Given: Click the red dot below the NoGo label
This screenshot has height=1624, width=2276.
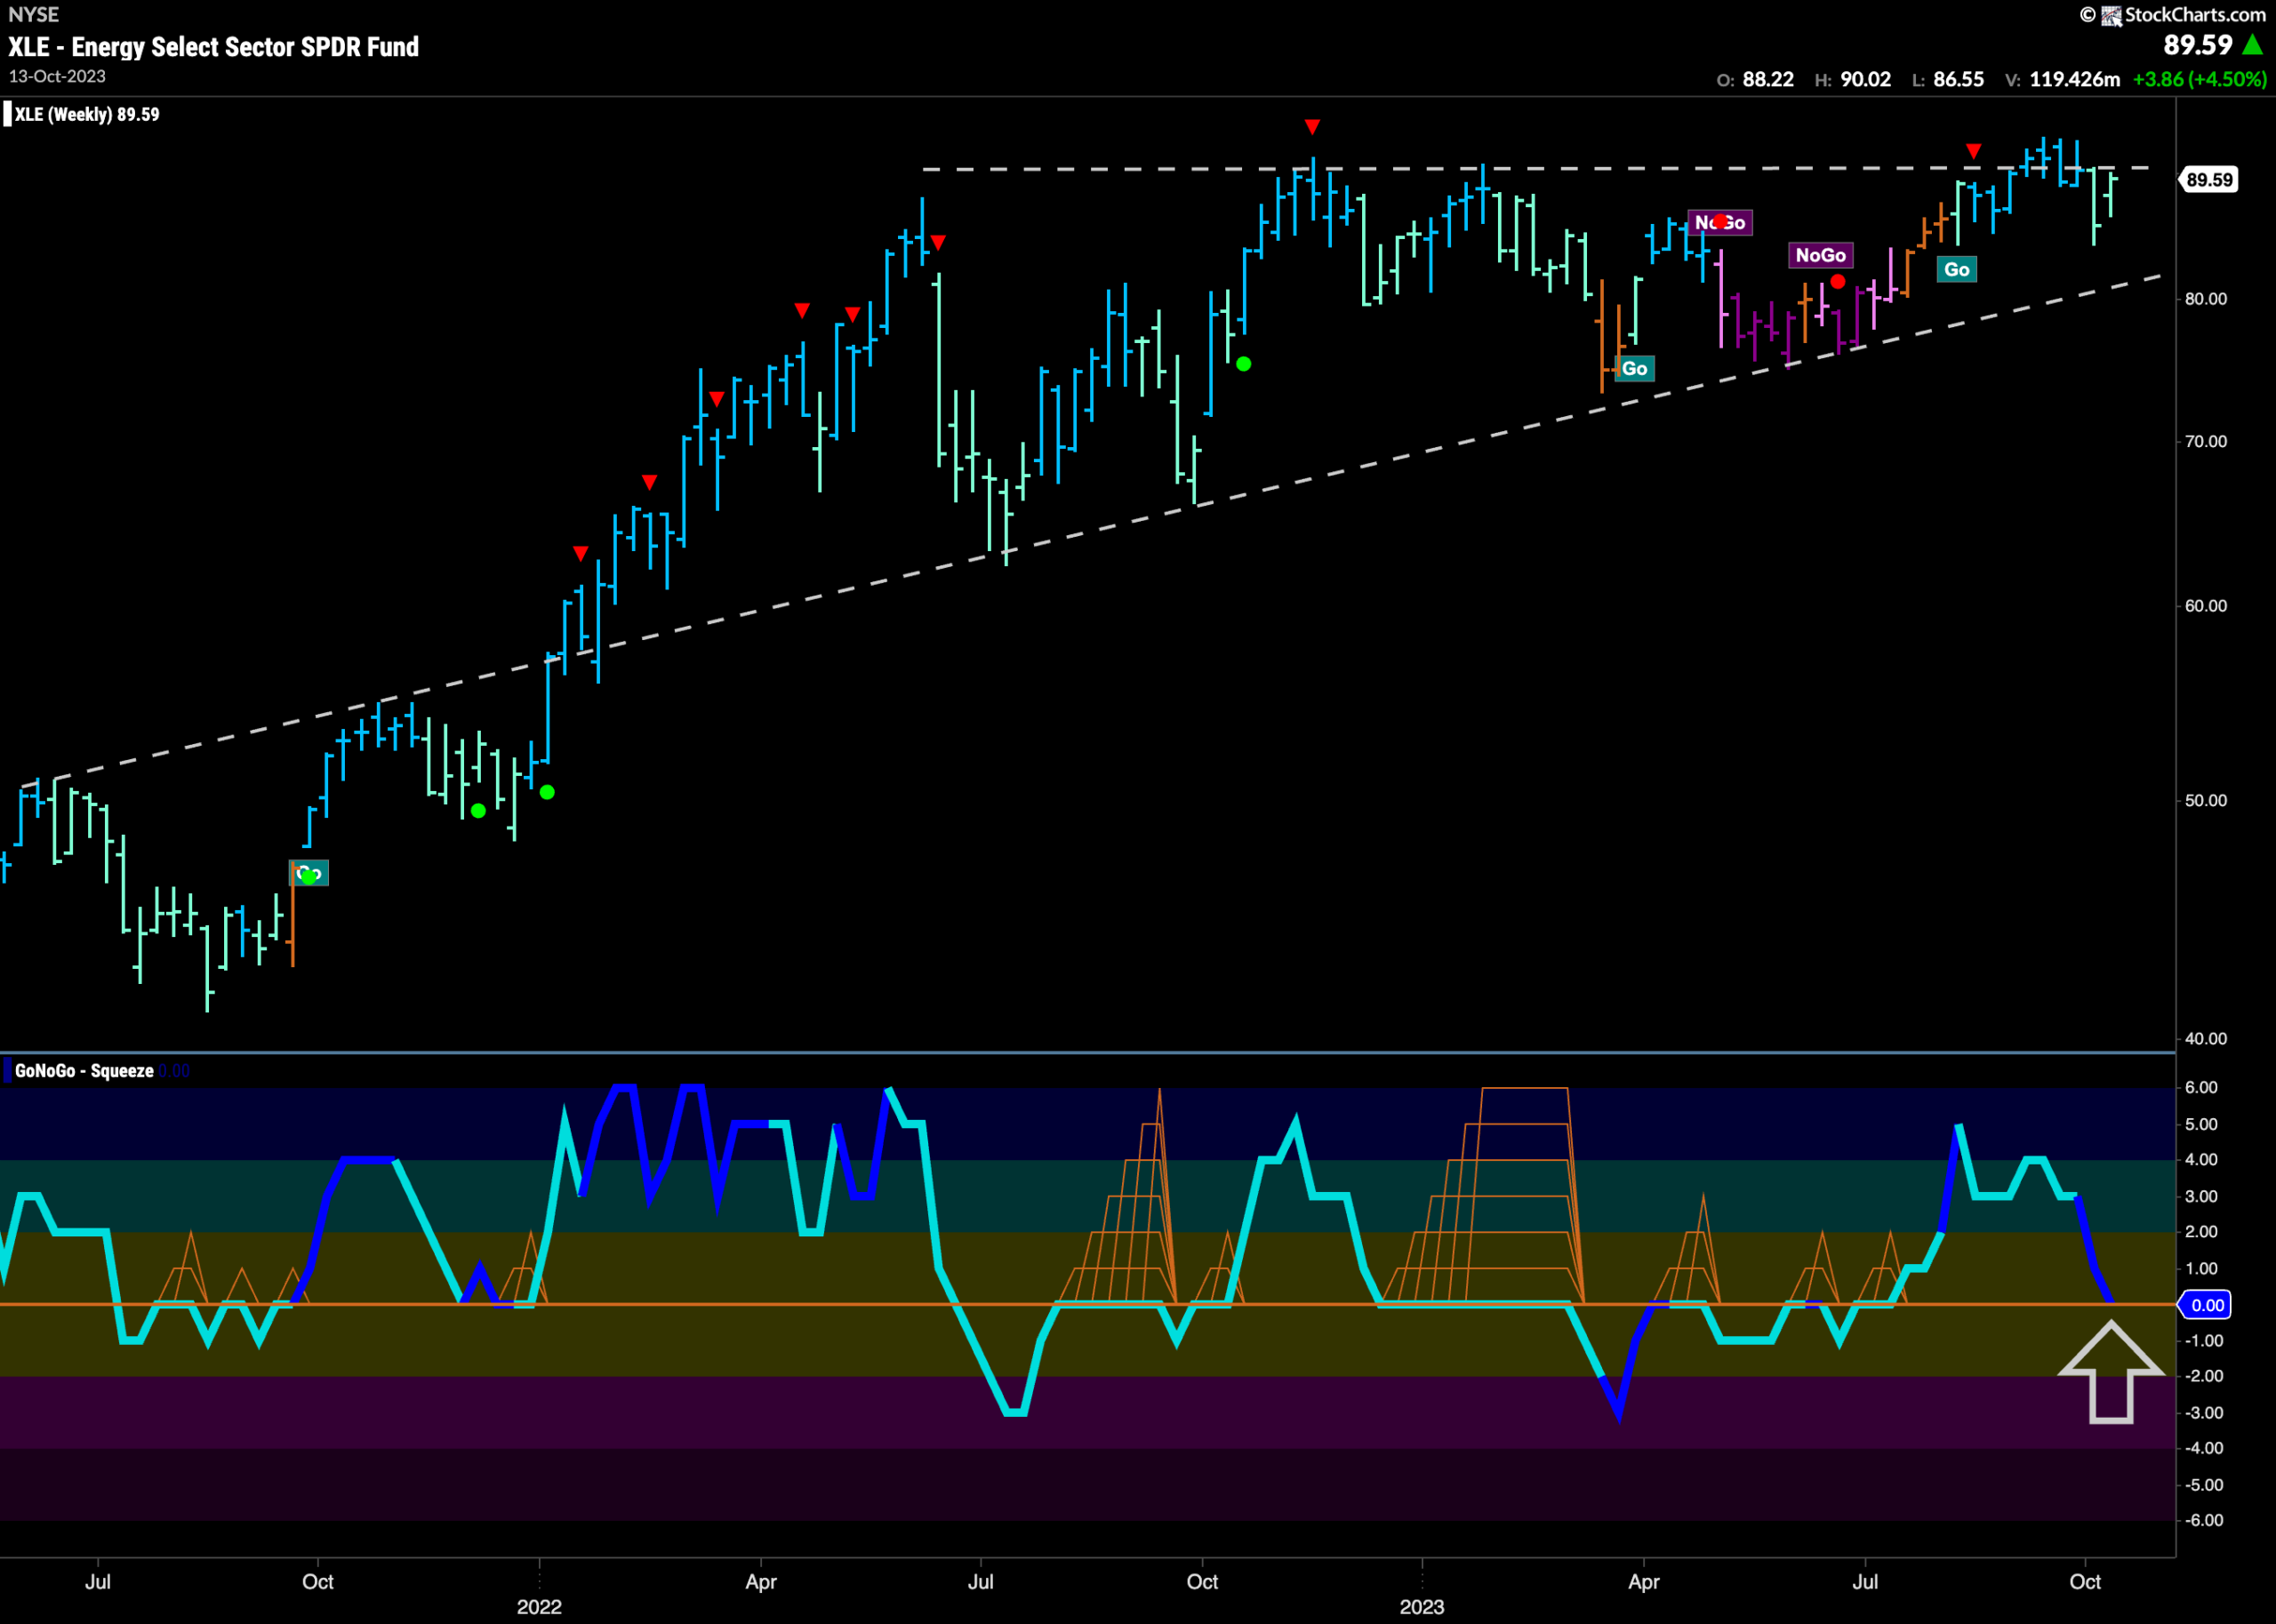Looking at the screenshot, I should click(1837, 282).
